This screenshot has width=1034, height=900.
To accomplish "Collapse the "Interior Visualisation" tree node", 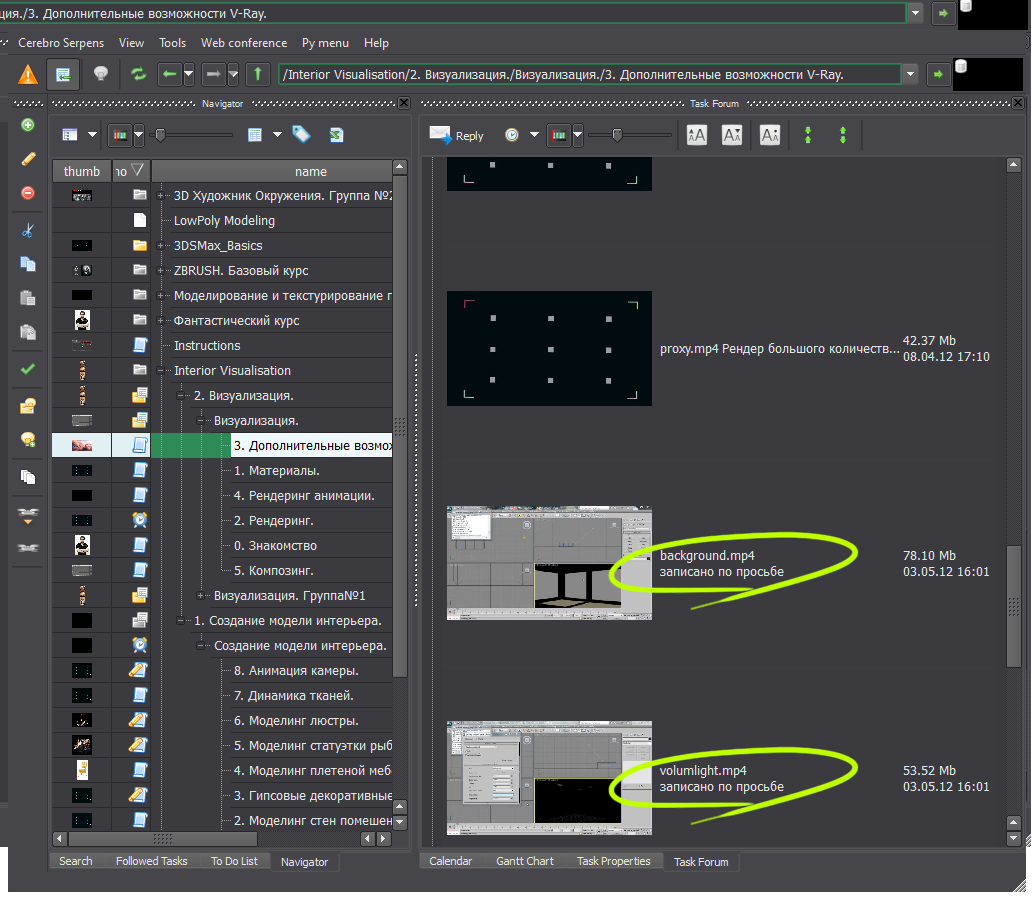I will 161,371.
